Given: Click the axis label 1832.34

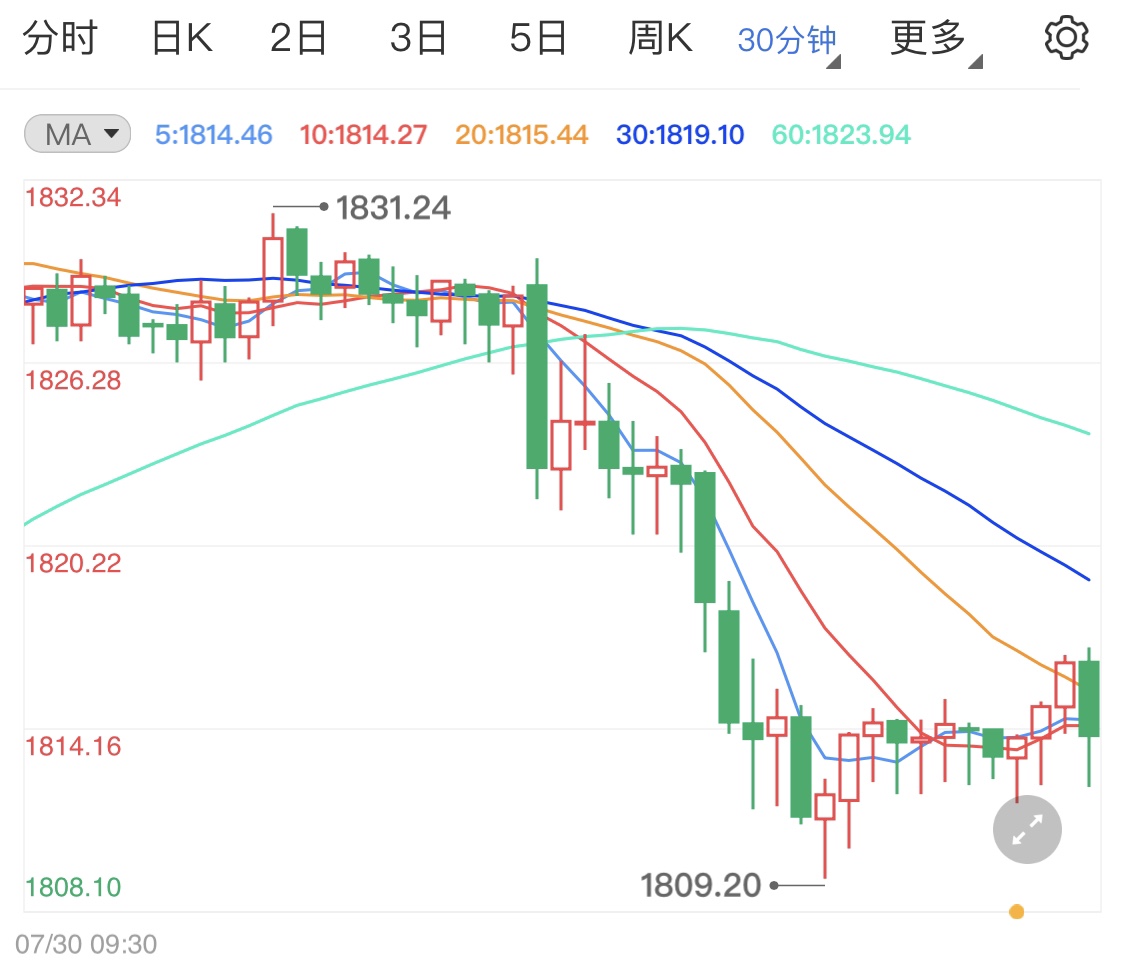Looking at the screenshot, I should coord(73,197).
